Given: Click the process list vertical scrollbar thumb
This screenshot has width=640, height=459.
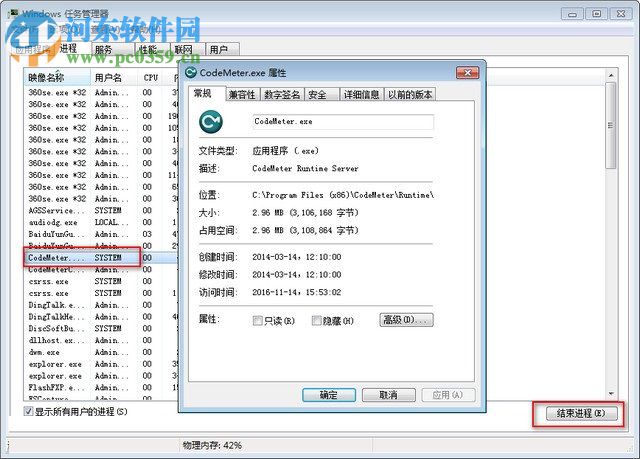Looking at the screenshot, I should (x=611, y=125).
